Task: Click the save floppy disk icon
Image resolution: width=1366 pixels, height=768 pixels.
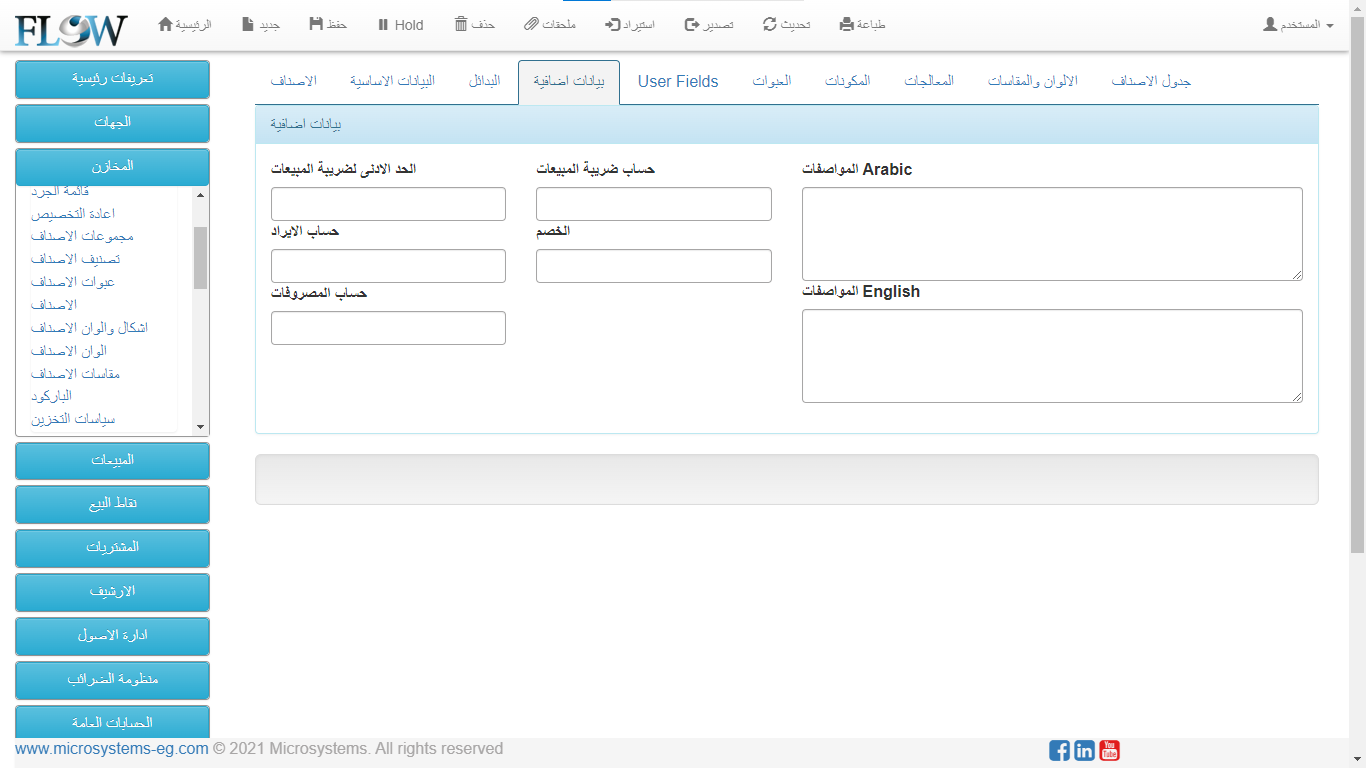Action: 316,24
